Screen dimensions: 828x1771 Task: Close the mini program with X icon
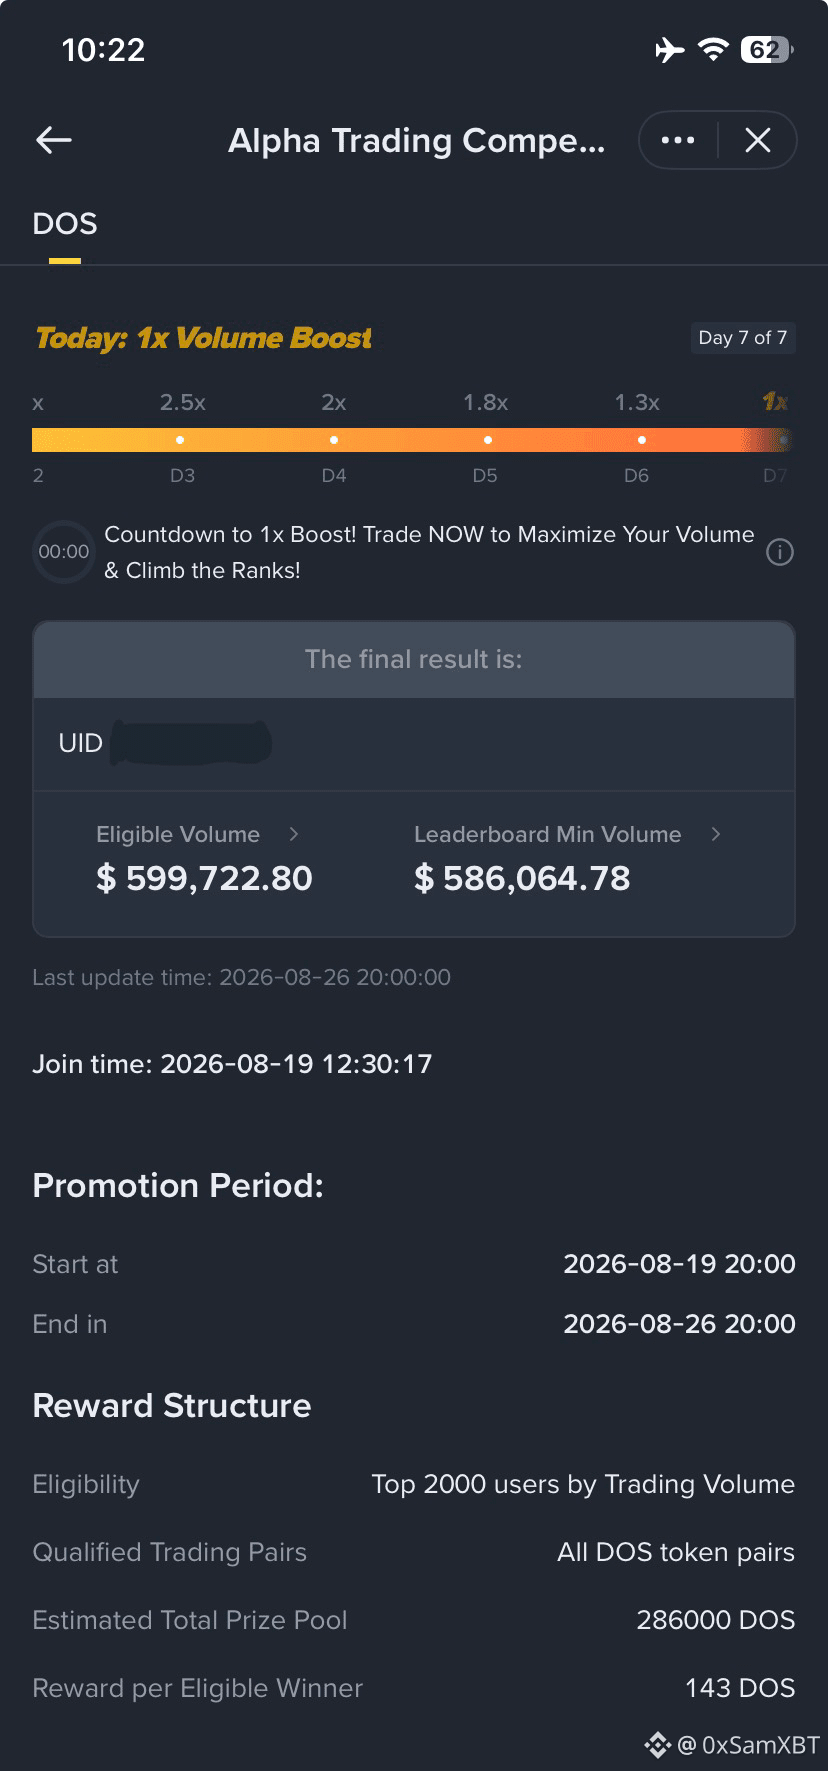758,141
